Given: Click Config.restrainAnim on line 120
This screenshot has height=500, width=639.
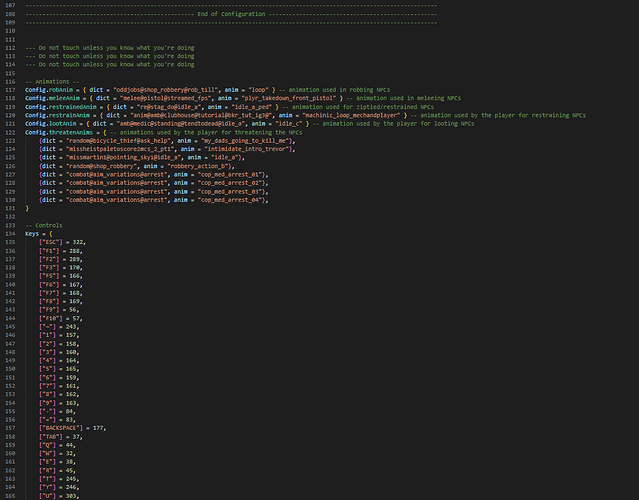Looking at the screenshot, I should pyautogui.click(x=57, y=115).
